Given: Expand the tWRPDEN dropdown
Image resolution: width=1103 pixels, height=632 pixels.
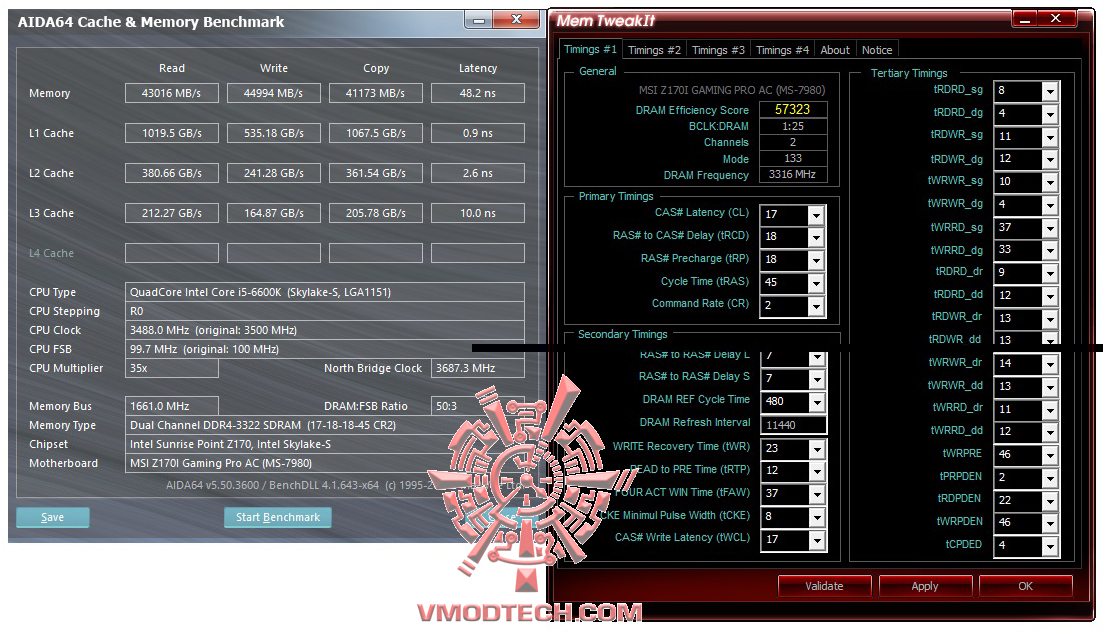Looking at the screenshot, I should [1050, 523].
